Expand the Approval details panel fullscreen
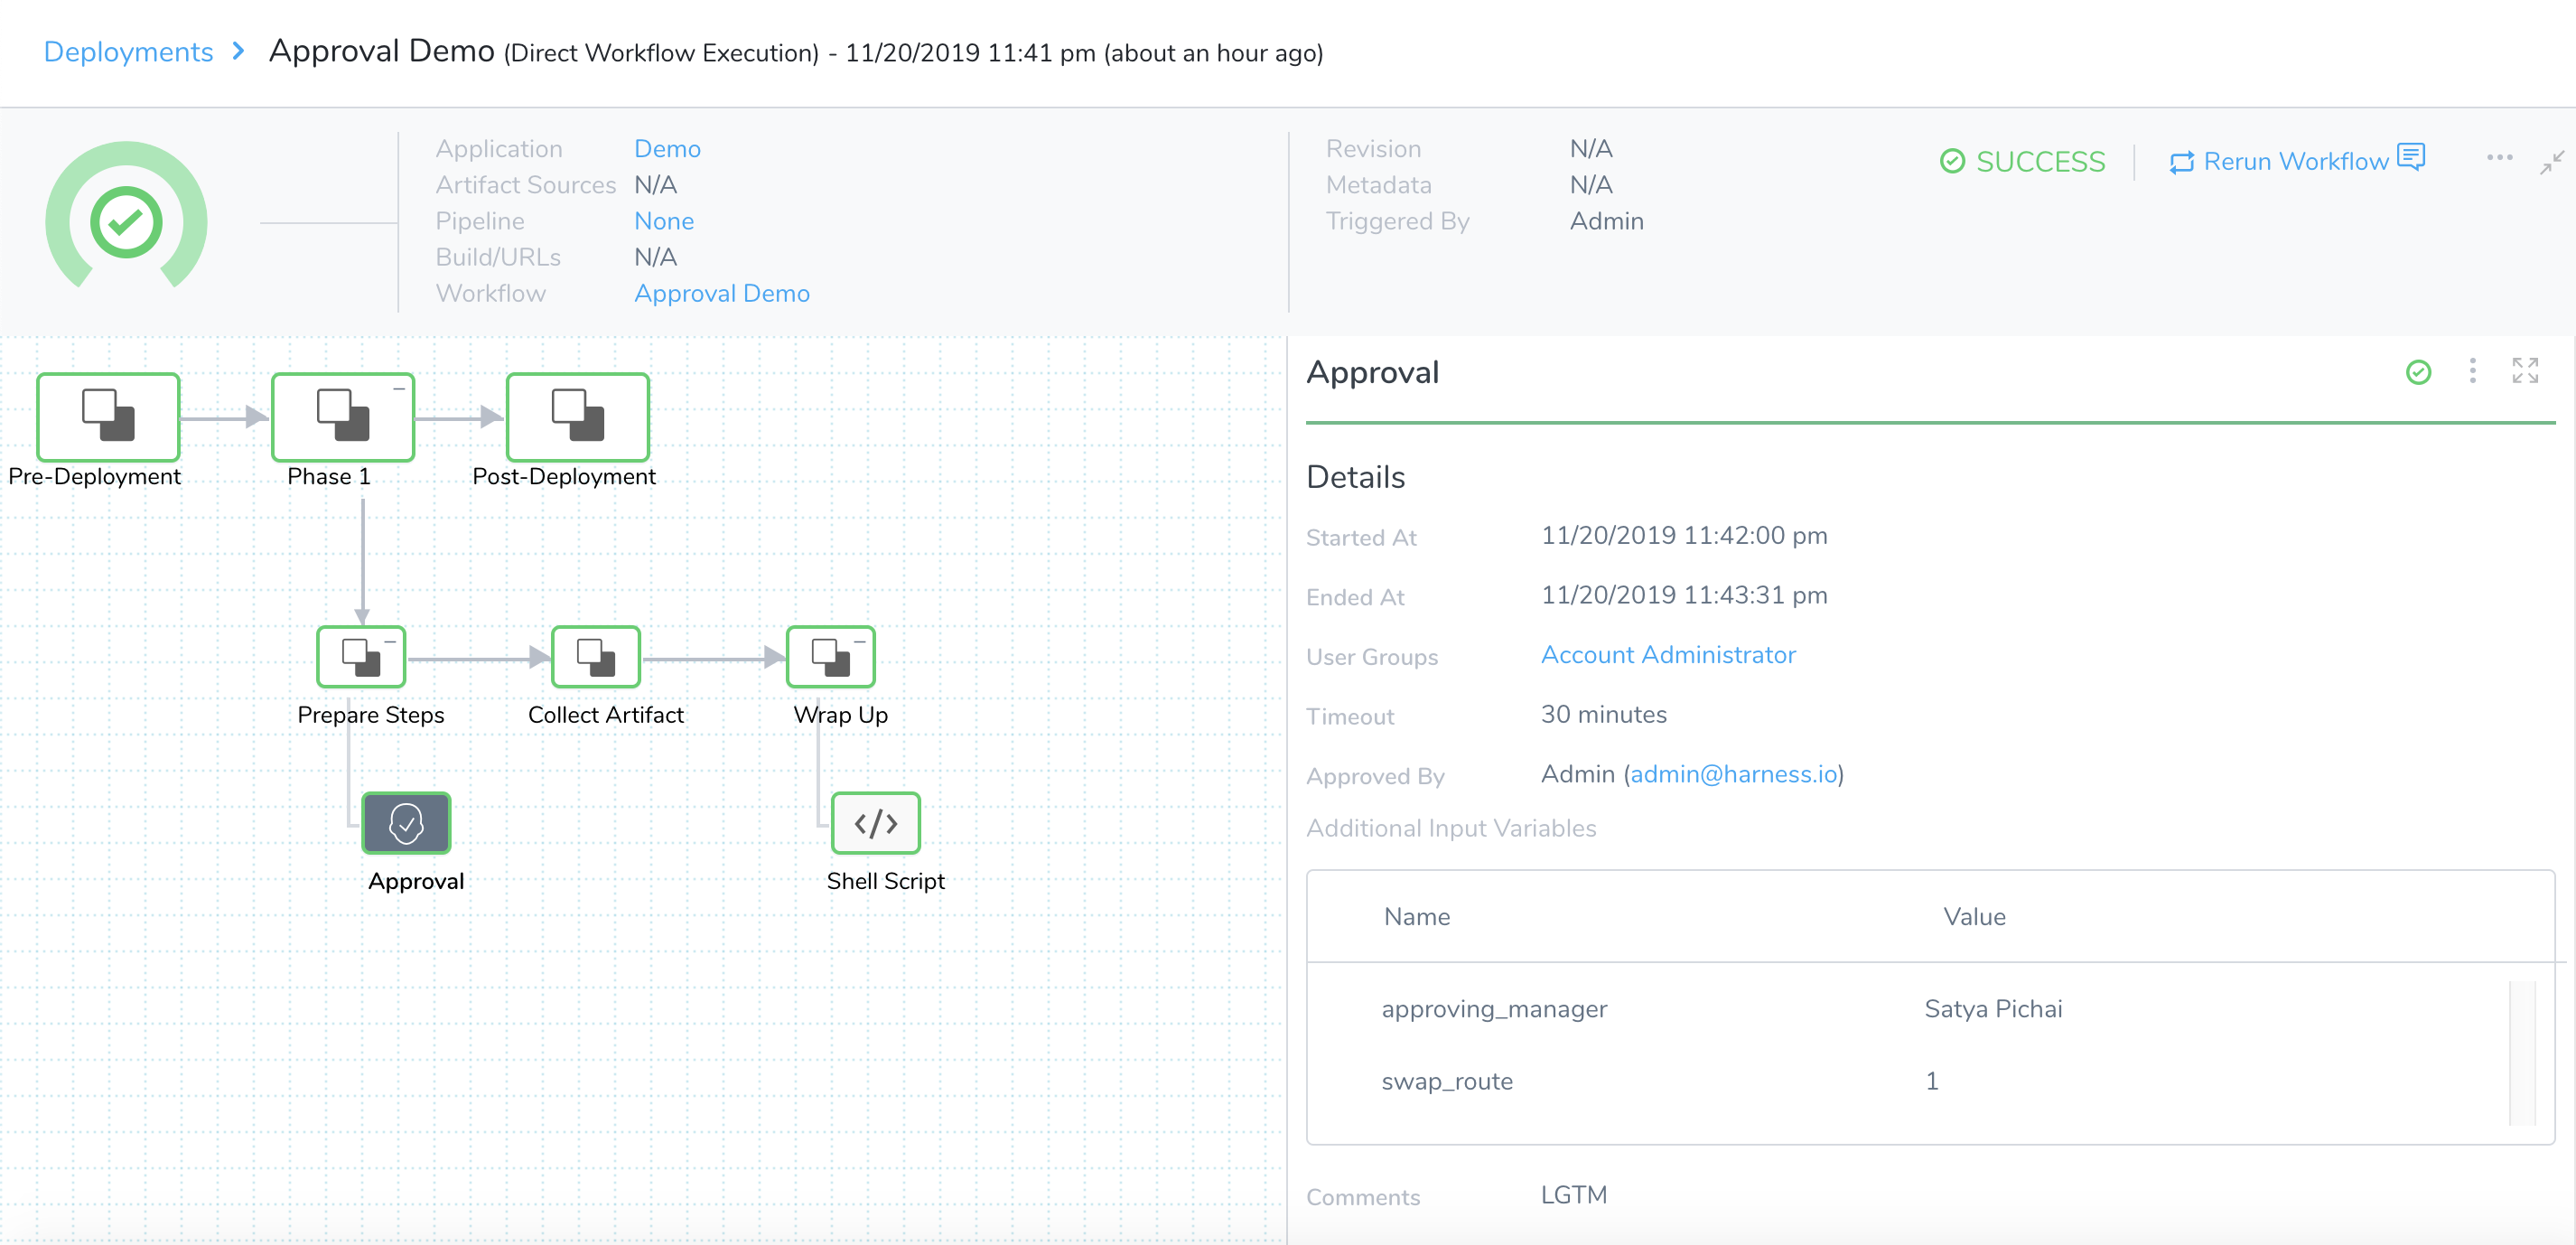Viewport: 2576px width, 1245px height. point(2525,371)
